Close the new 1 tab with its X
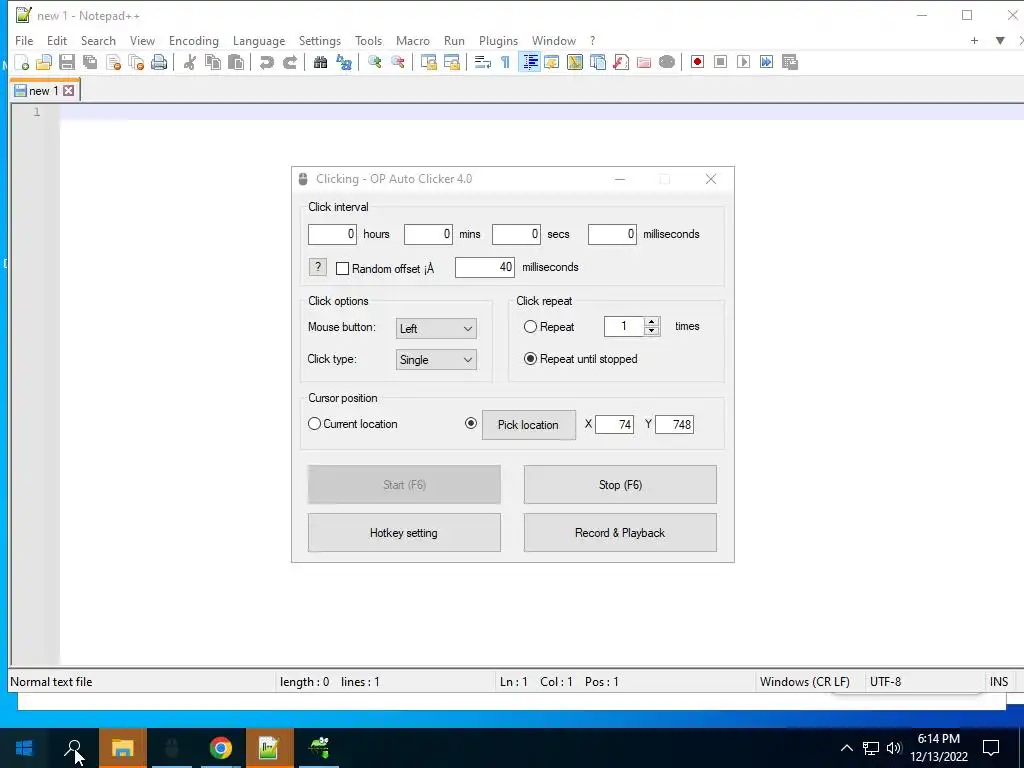The image size is (1024, 768). (69, 91)
